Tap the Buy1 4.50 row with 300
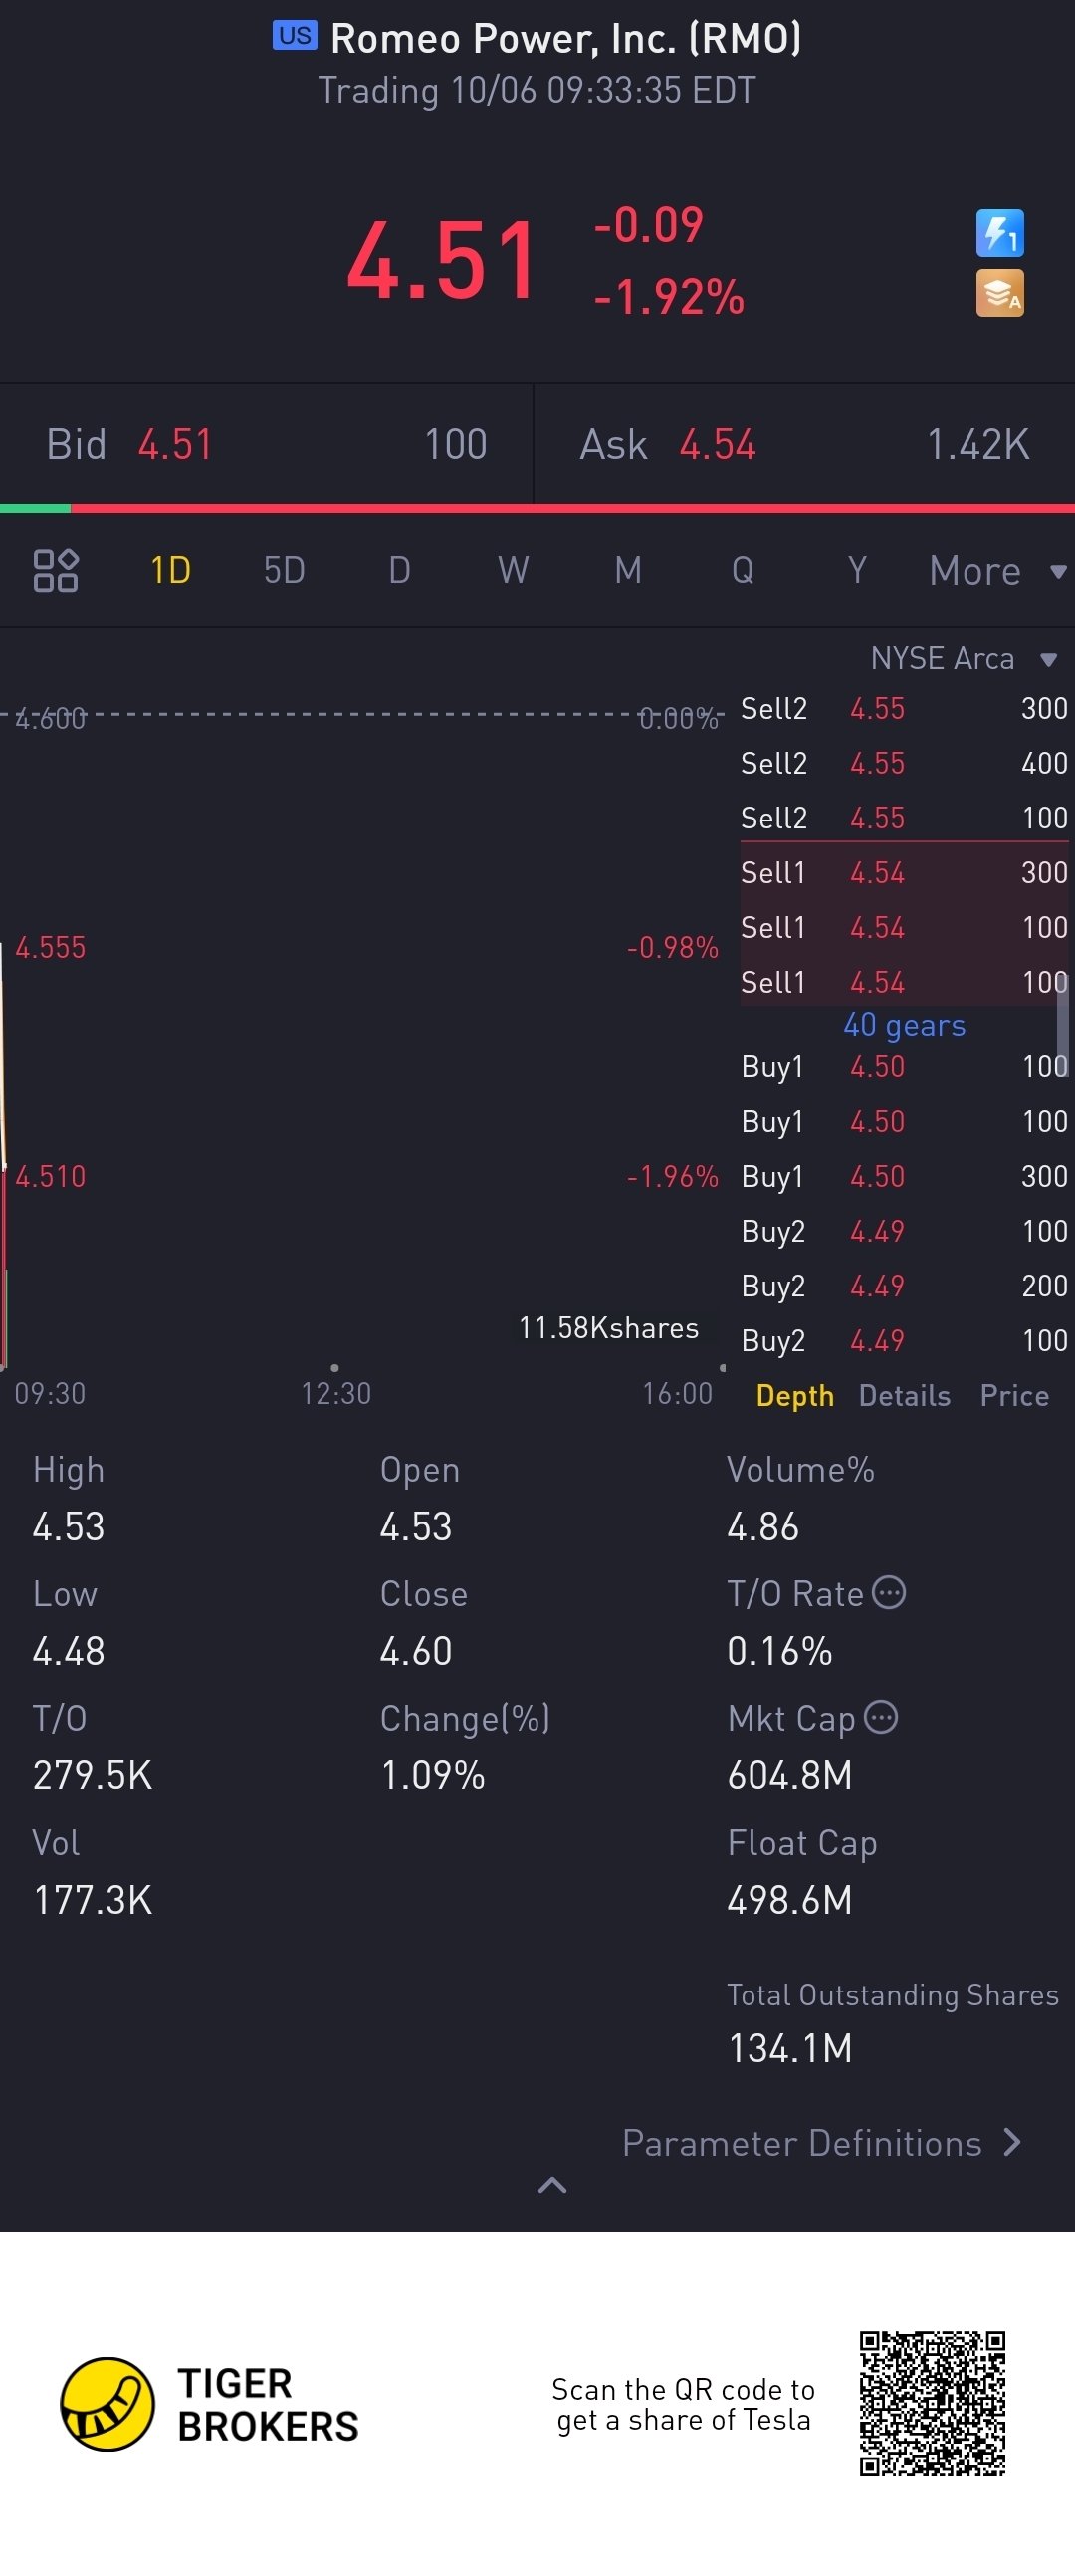Screen dimensions: 1075x2576 [904, 1176]
